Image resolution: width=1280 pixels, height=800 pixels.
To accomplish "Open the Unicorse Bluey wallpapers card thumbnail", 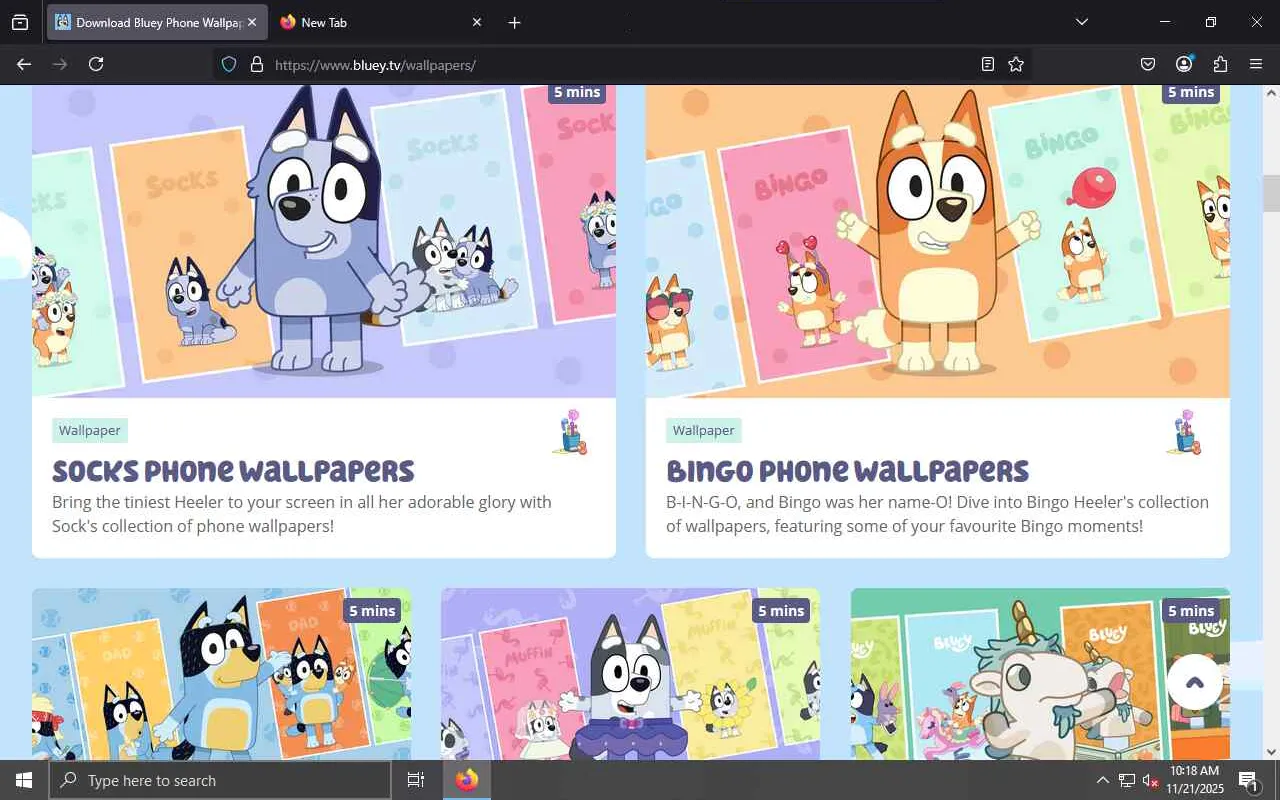I will (x=1040, y=674).
